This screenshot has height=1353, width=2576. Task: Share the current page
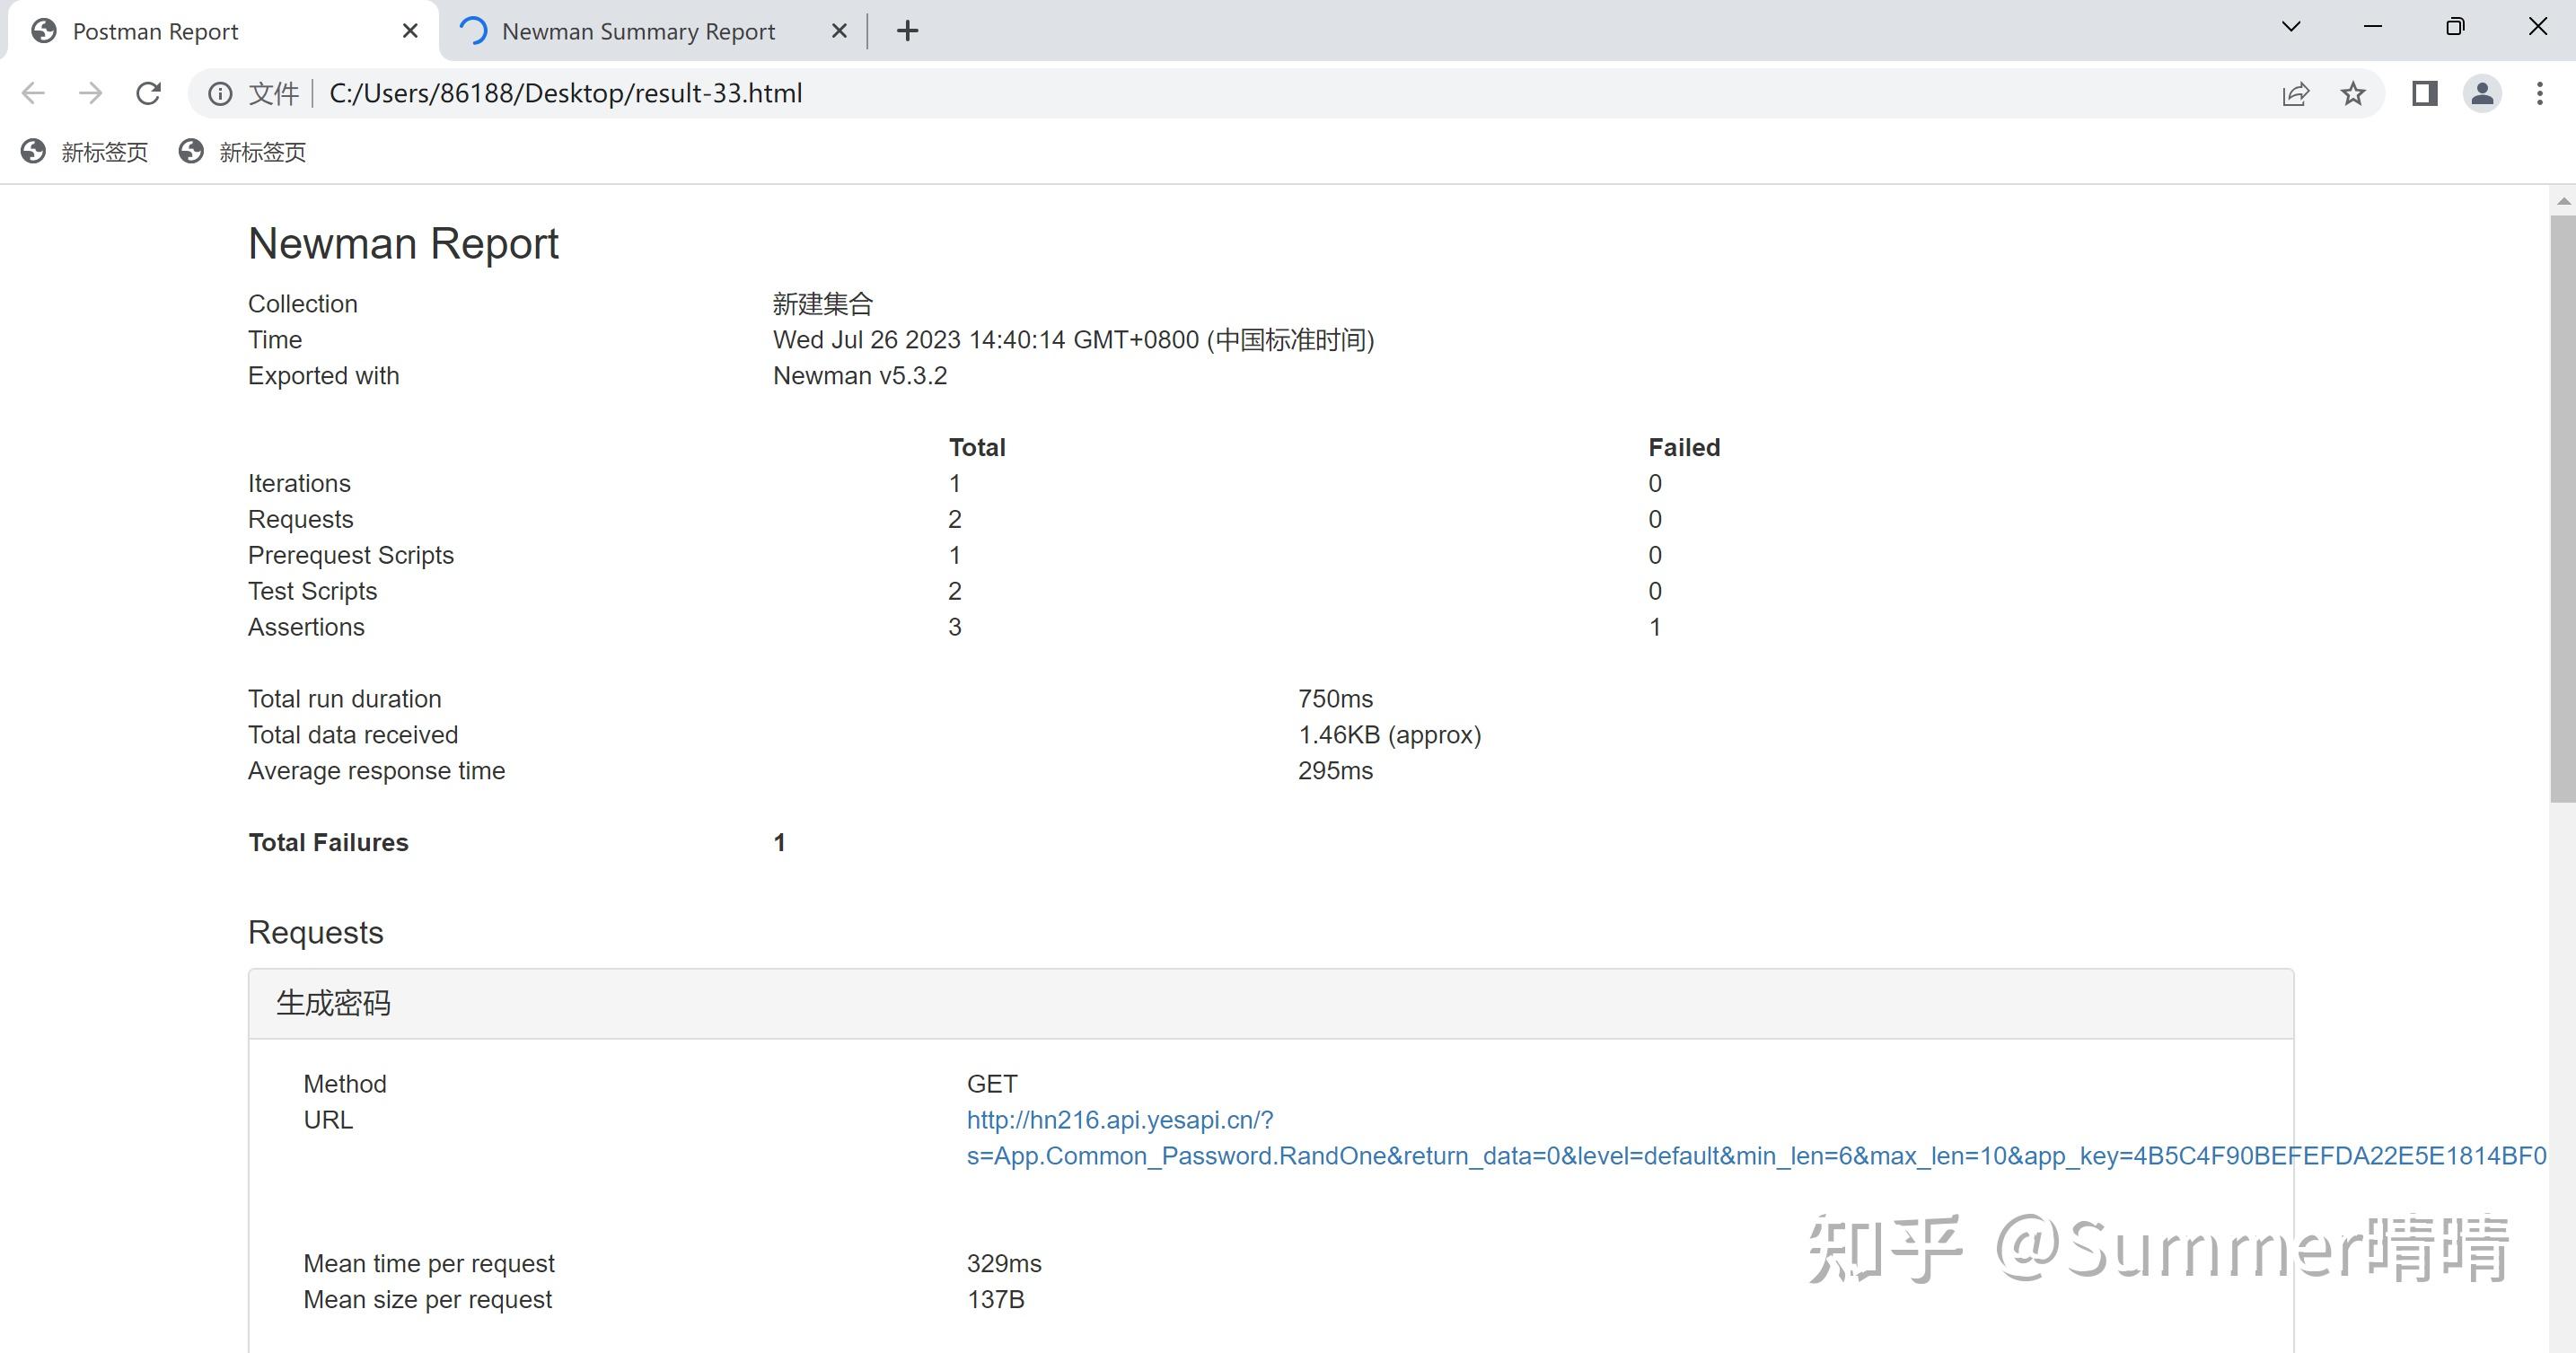pyautogui.click(x=2295, y=93)
